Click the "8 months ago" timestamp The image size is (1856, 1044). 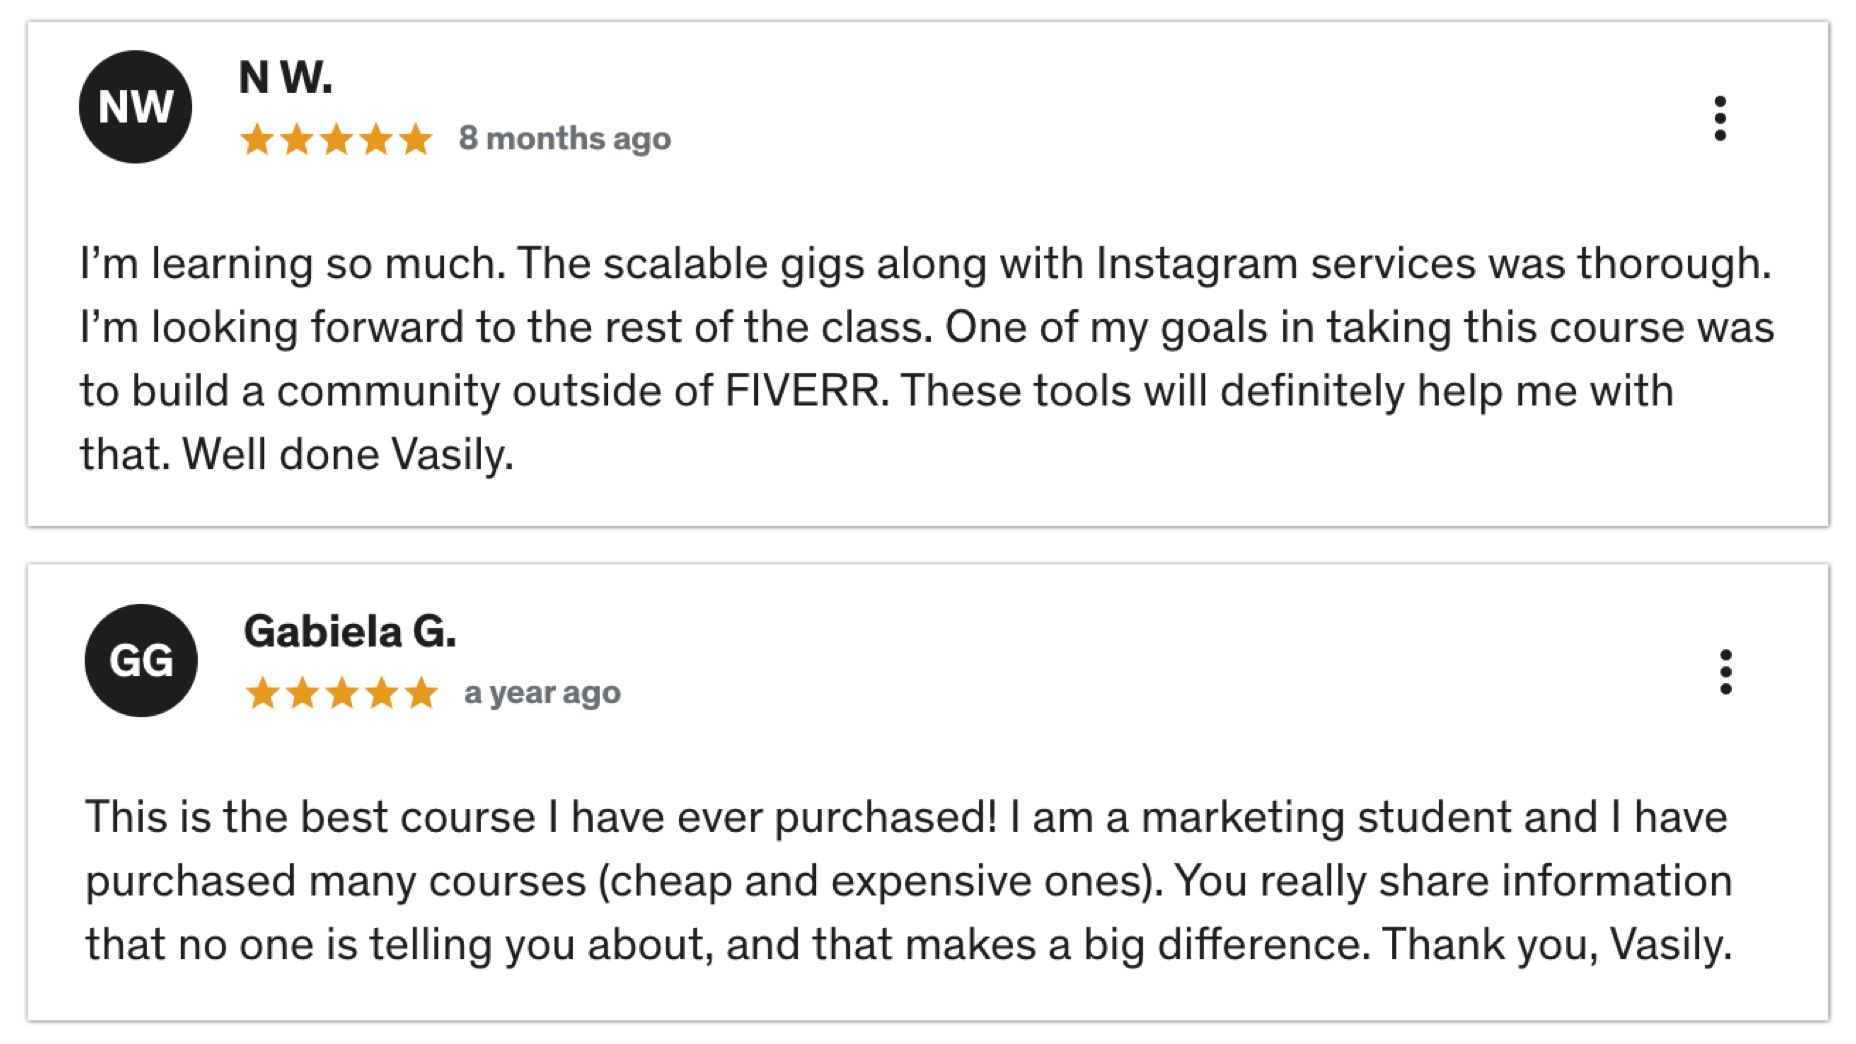(564, 139)
